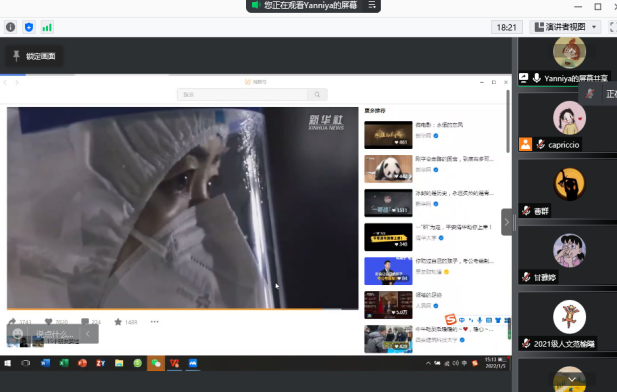This screenshot has height=392, width=617.
Task: Click the search magnifier icon
Action: tap(317, 94)
